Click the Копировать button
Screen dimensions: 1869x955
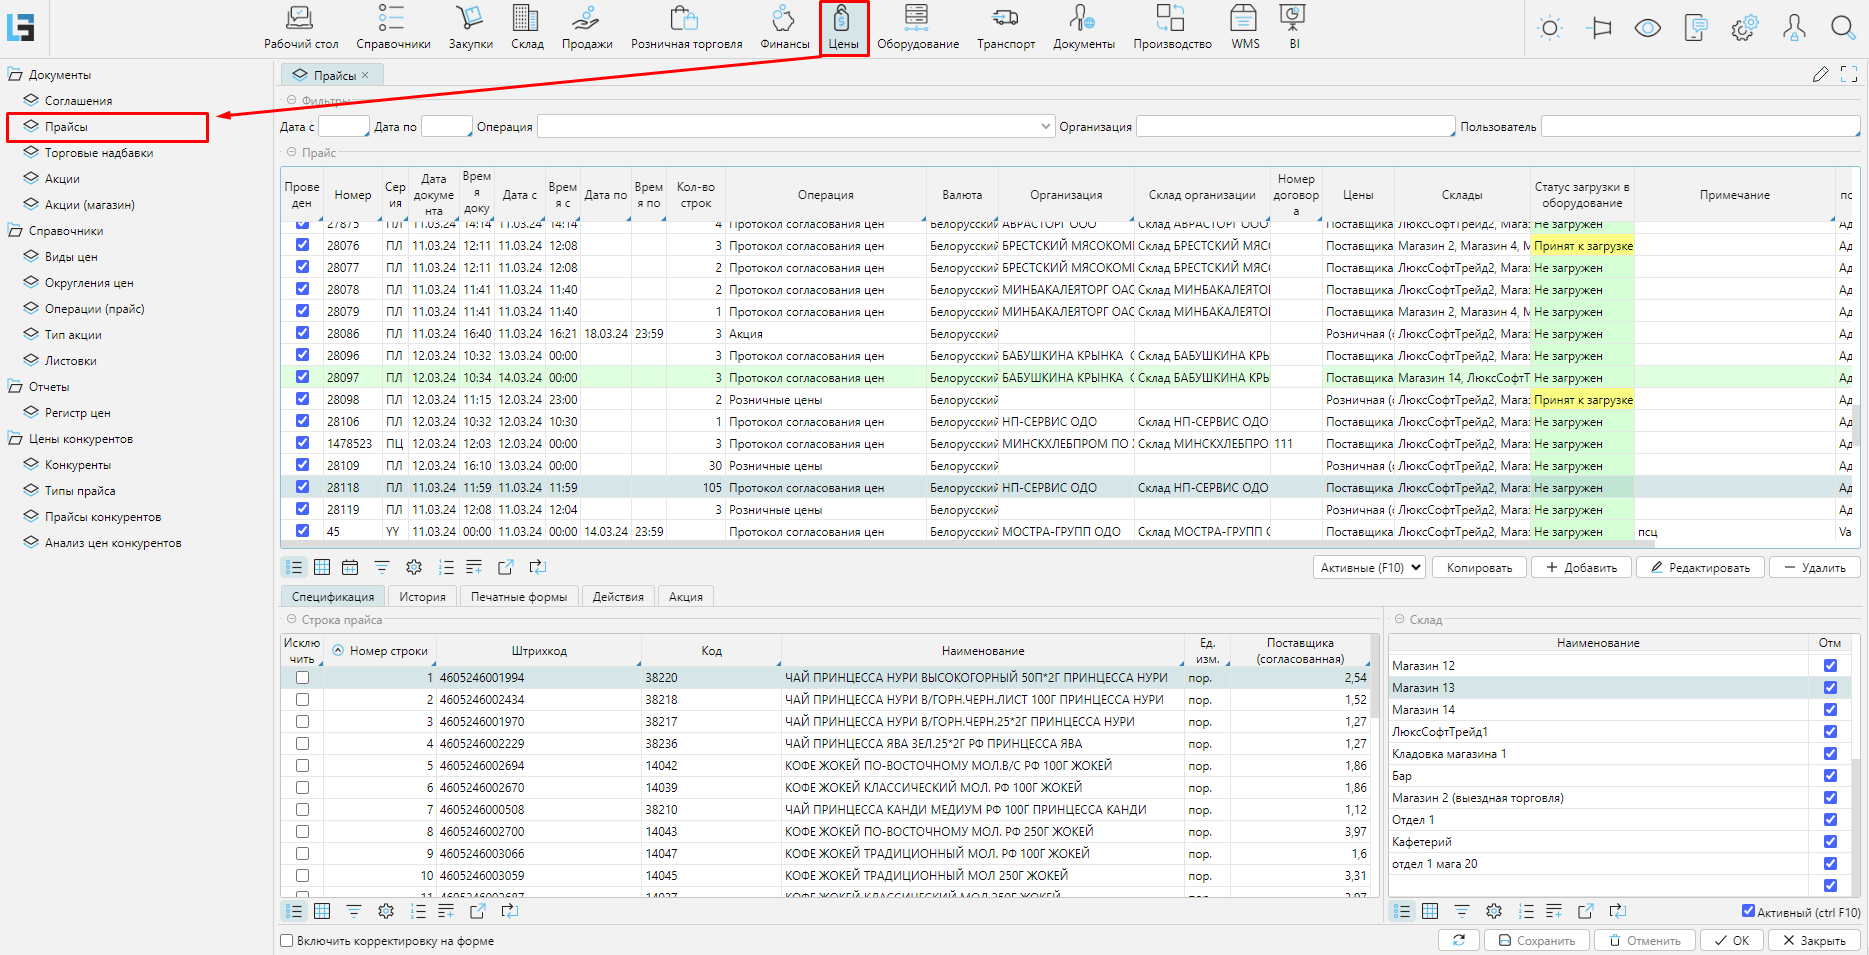pyautogui.click(x=1479, y=567)
